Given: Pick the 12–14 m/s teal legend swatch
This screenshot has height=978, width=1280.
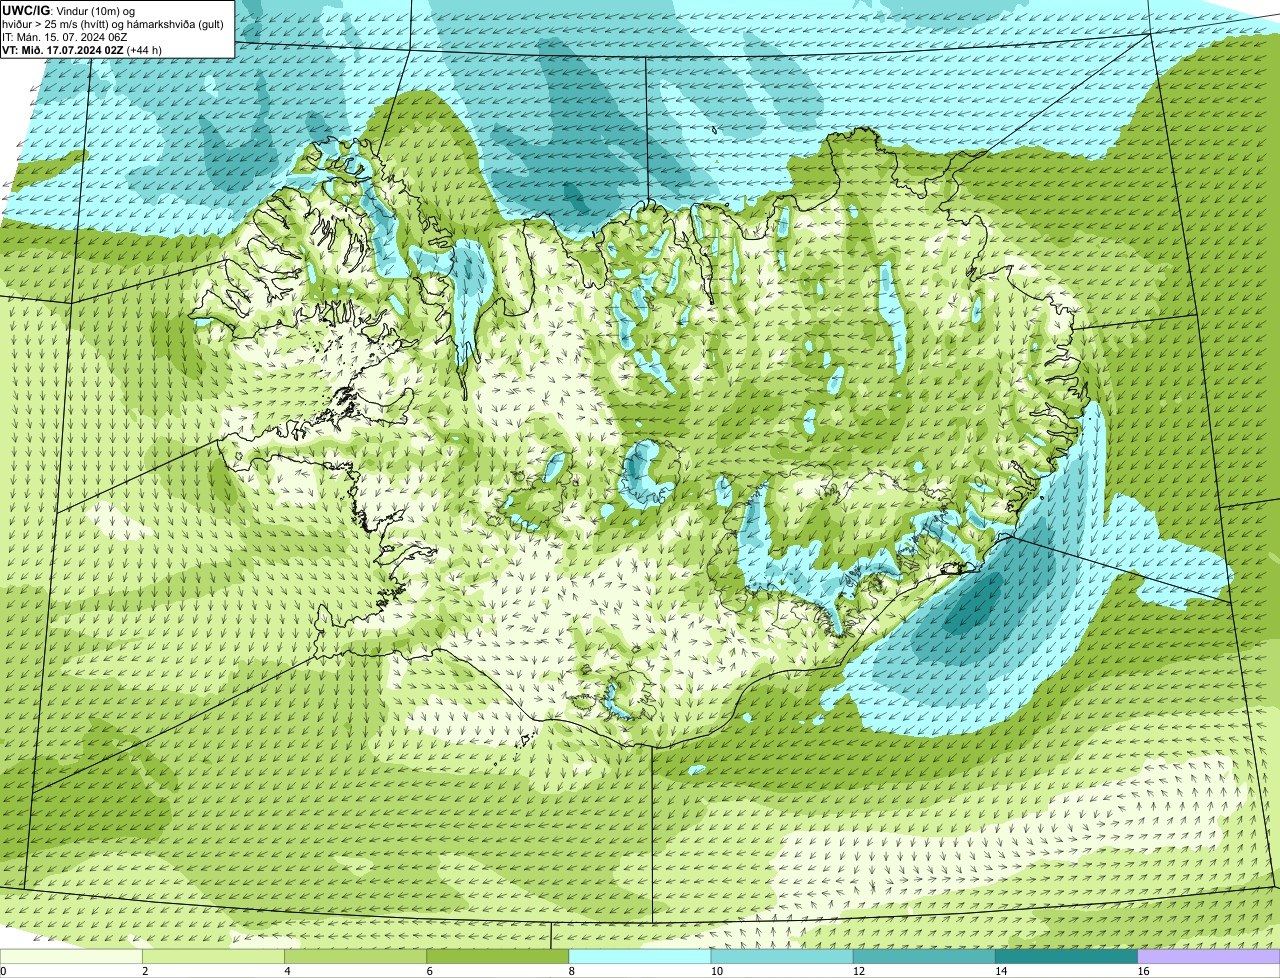Looking at the screenshot, I should 924,957.
